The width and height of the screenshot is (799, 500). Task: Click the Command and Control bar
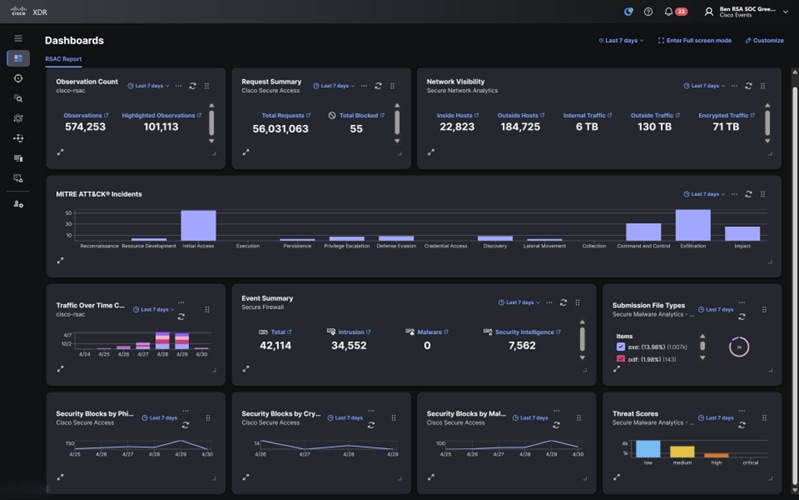pyautogui.click(x=644, y=232)
